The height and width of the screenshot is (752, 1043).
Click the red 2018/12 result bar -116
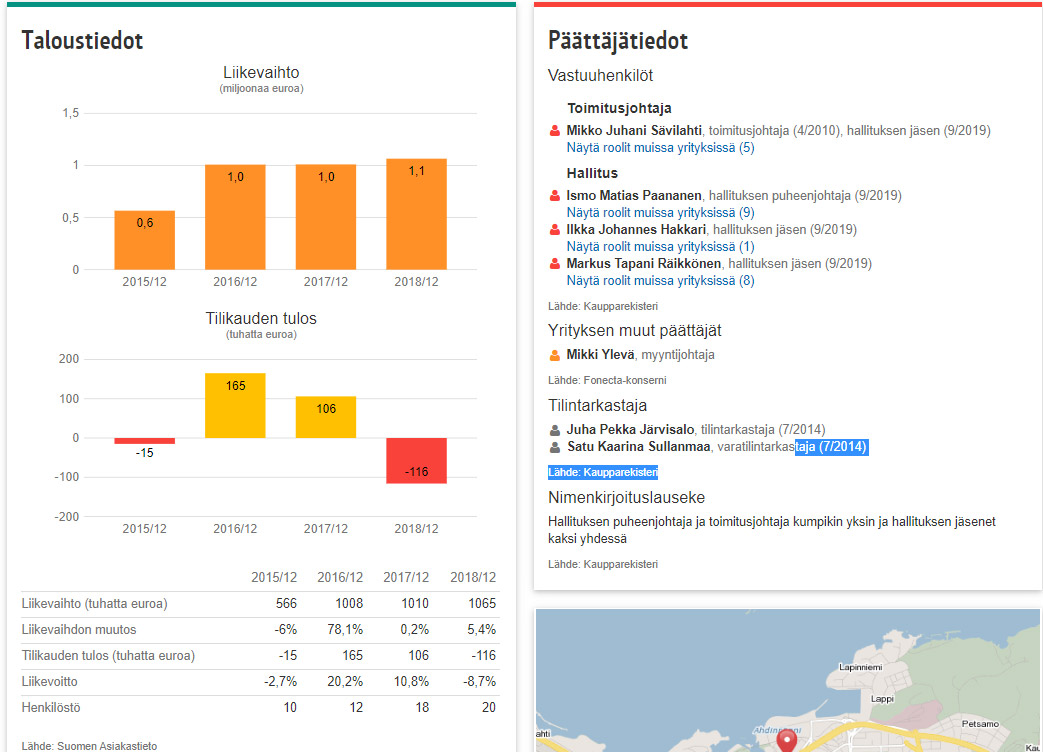pos(416,461)
